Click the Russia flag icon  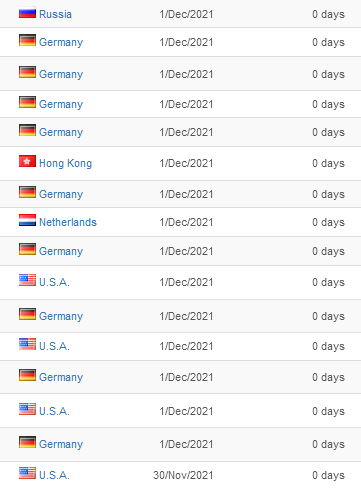[27, 13]
